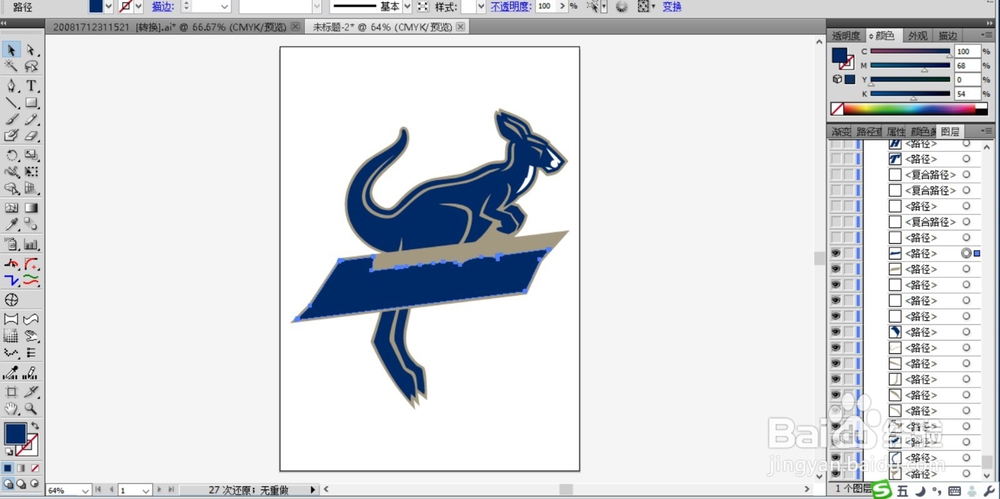This screenshot has height=499, width=1000.
Task: Open the stroke weight dropdown
Action: tap(224, 6)
